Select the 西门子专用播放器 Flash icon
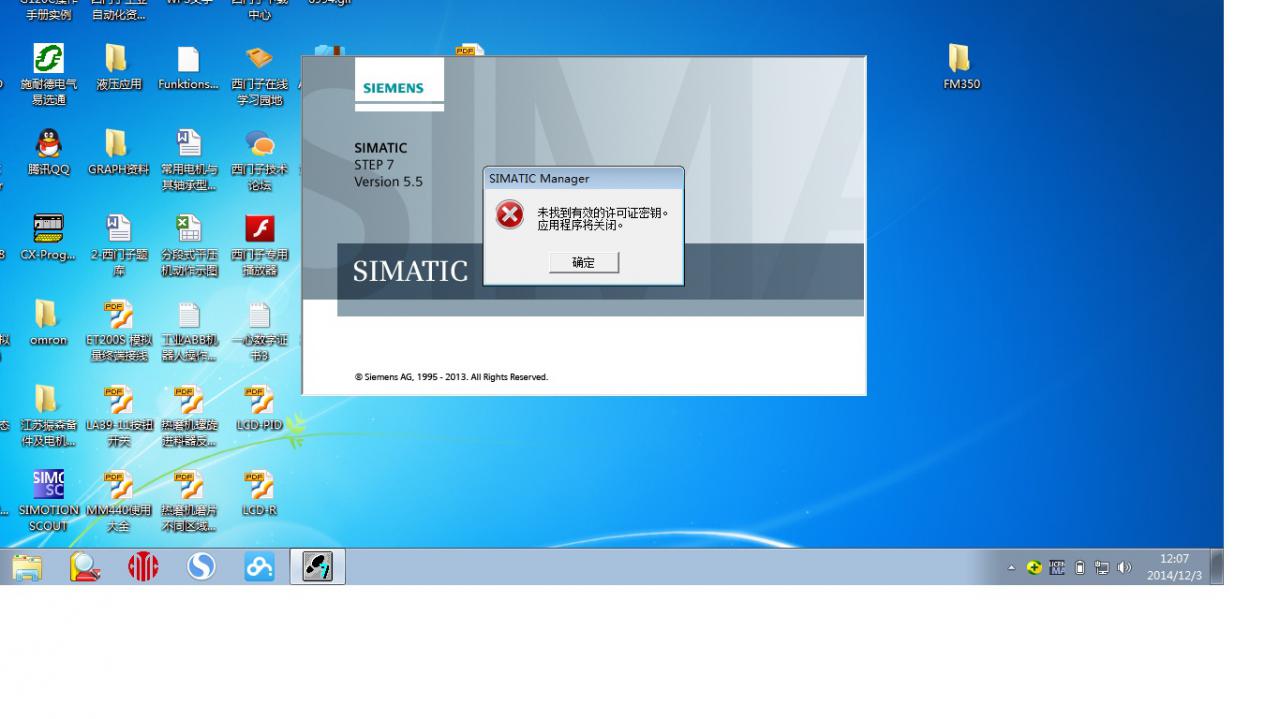This screenshot has width=1280, height=719. pos(259,246)
